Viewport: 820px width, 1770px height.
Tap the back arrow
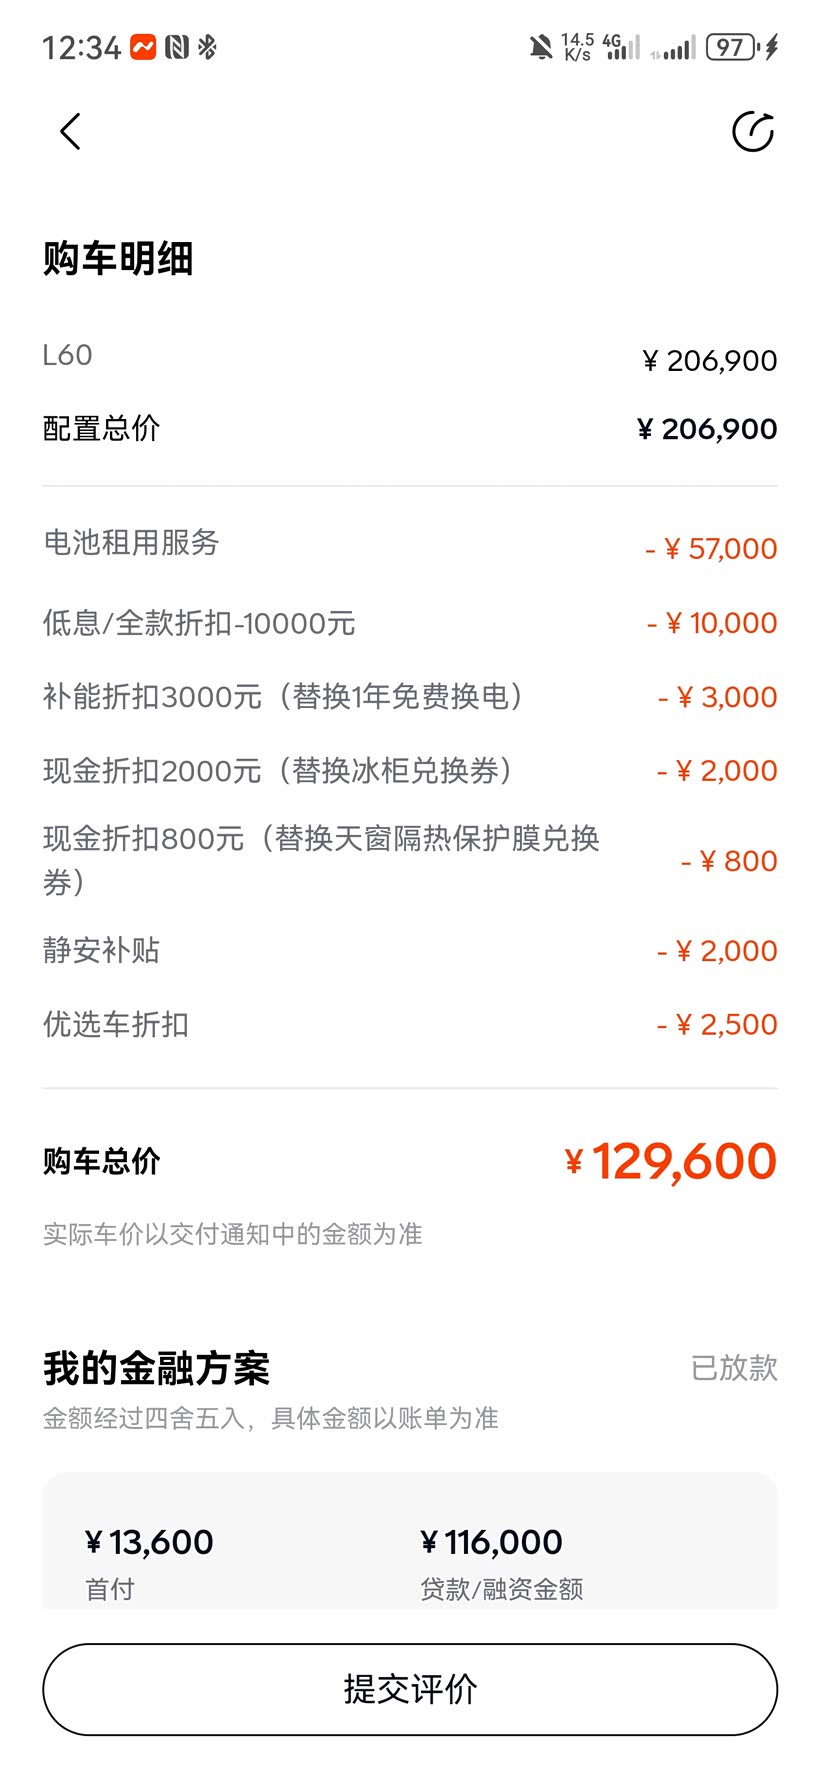(x=70, y=132)
